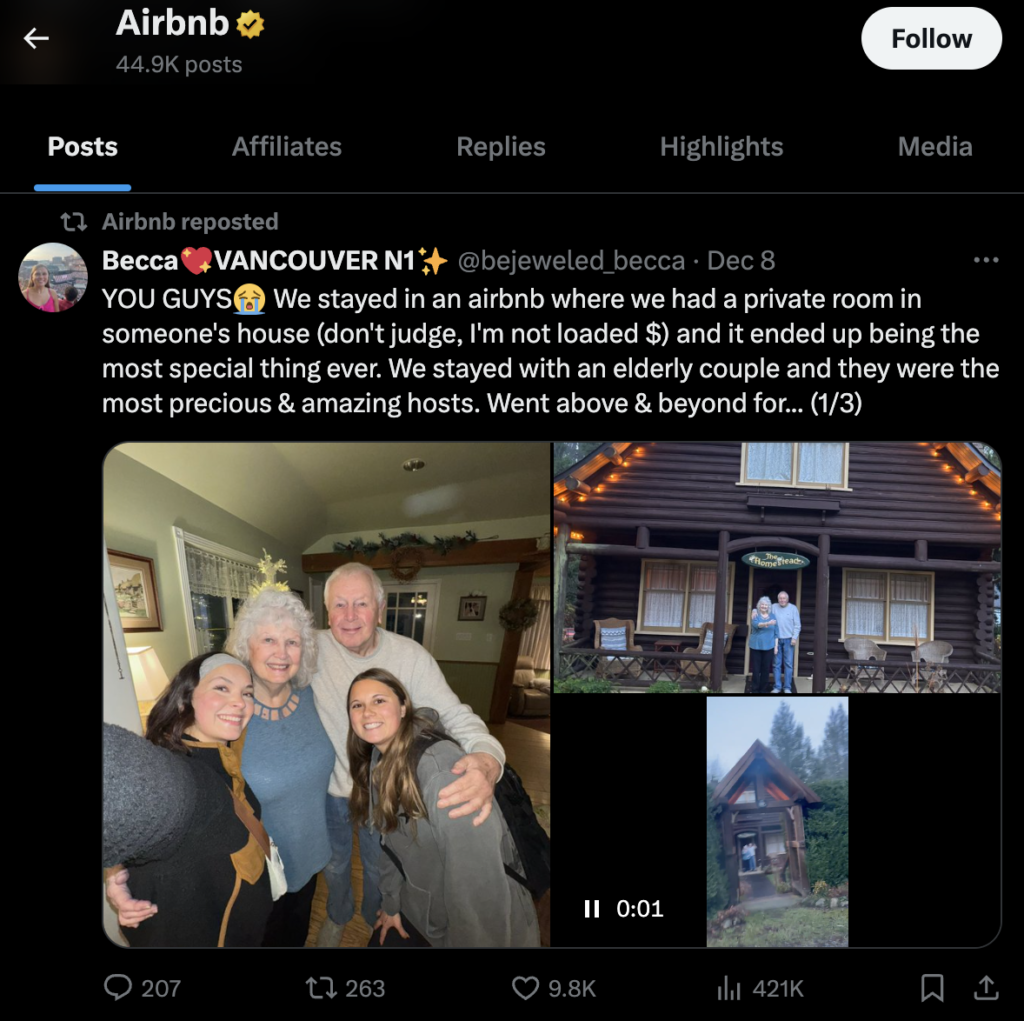
Task: Go back using the left arrow
Action: pos(36,39)
